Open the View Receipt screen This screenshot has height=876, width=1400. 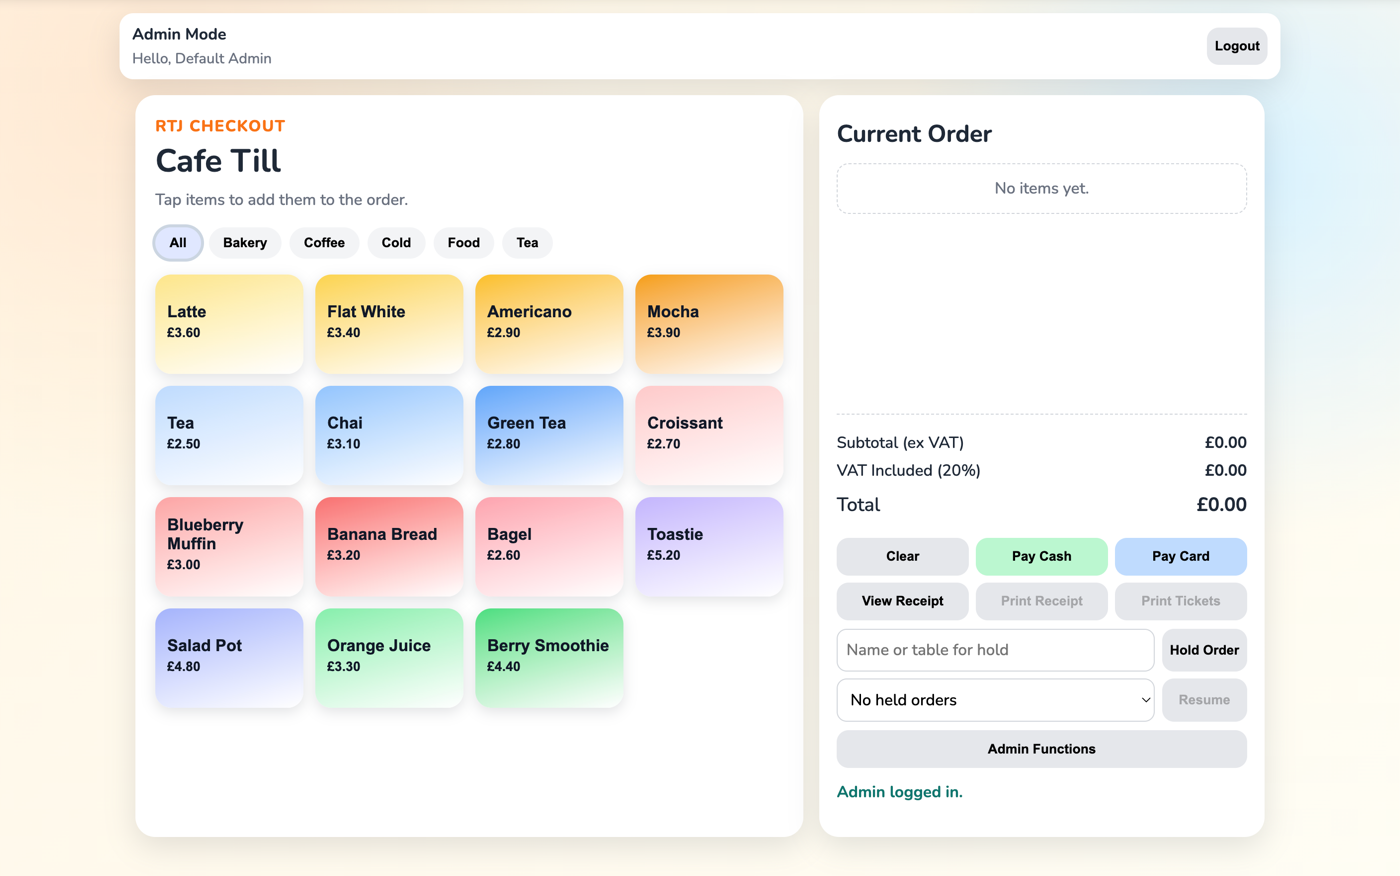coord(902,601)
